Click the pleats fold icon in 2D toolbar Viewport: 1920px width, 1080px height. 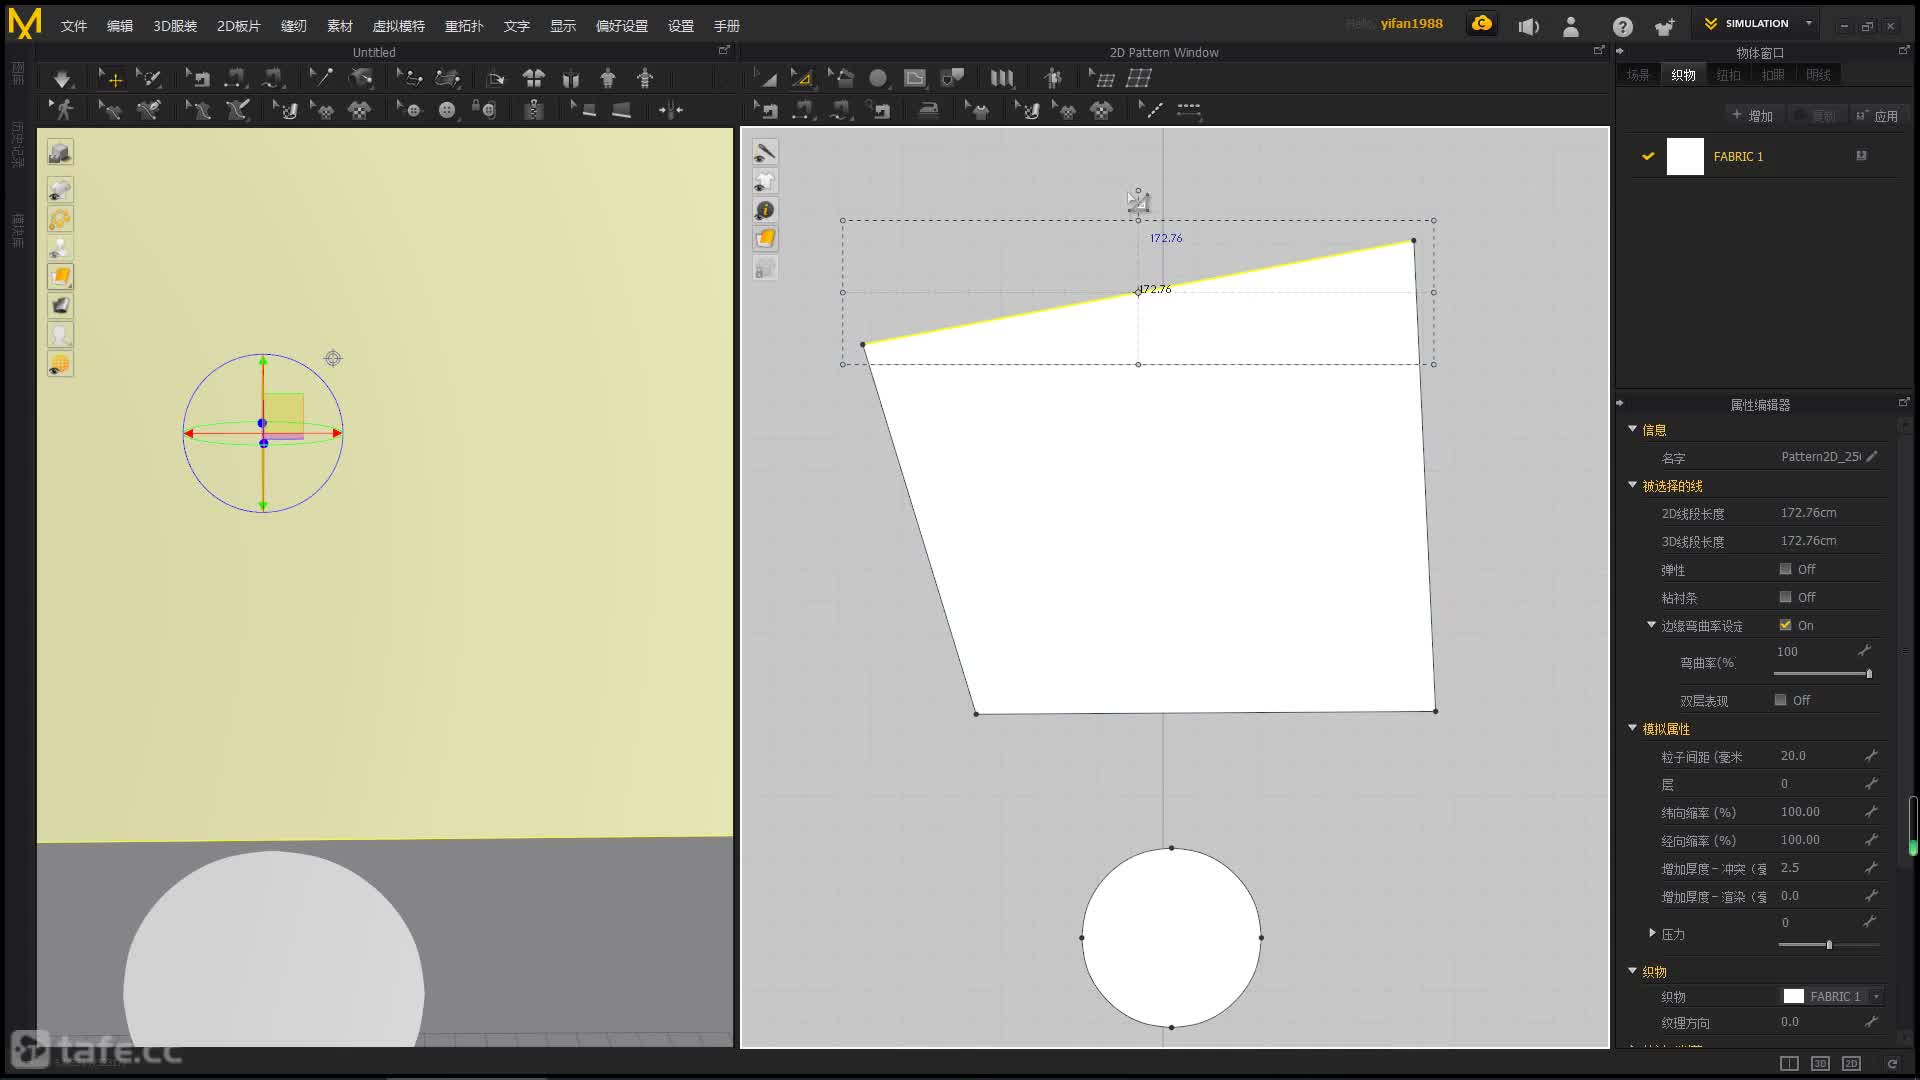click(1002, 78)
